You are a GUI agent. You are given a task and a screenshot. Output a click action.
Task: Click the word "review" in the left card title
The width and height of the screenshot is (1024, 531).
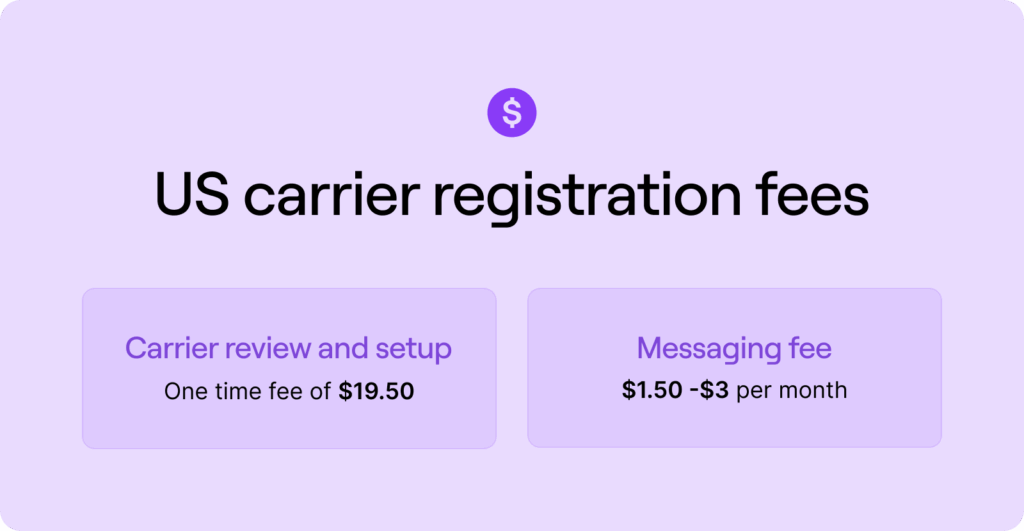pyautogui.click(x=259, y=349)
